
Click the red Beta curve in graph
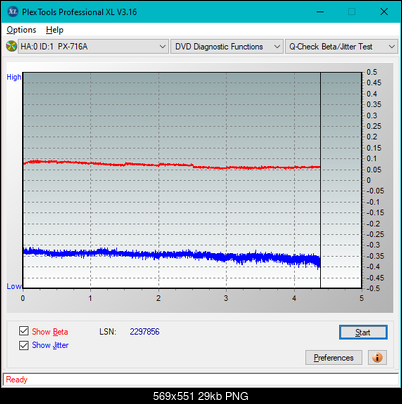point(172,165)
